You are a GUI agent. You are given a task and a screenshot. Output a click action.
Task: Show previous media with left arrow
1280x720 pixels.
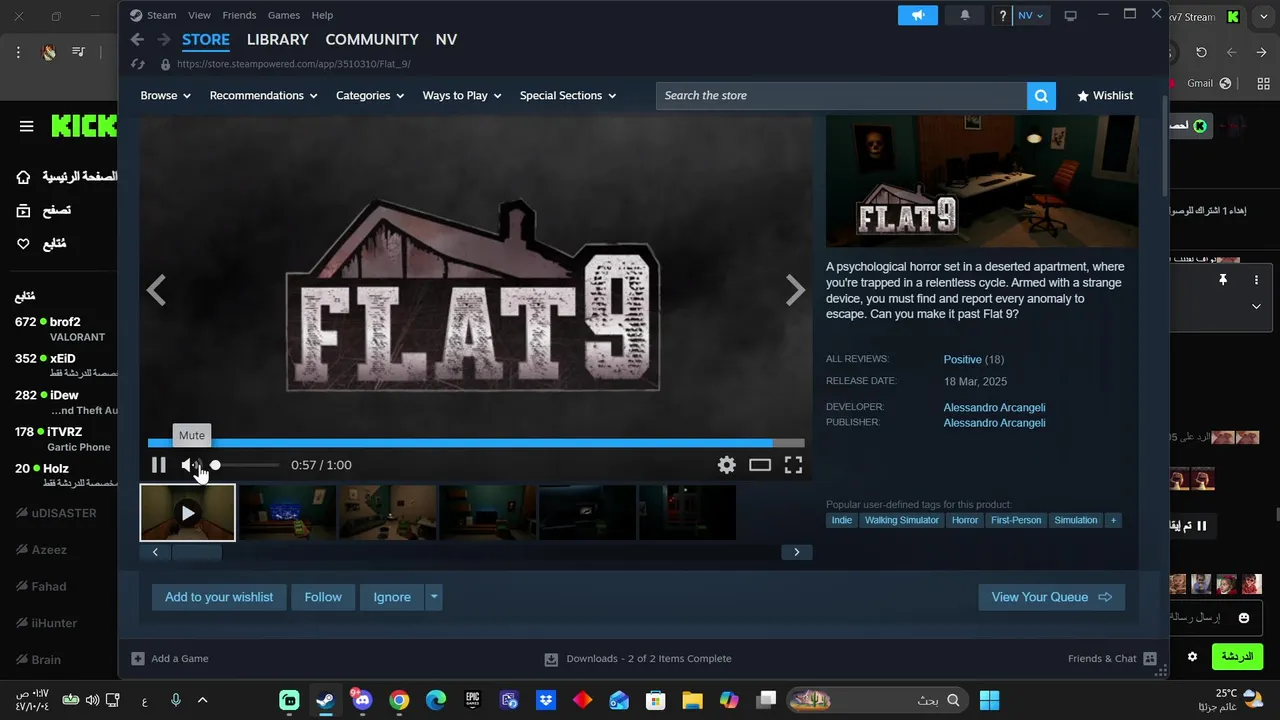156,291
